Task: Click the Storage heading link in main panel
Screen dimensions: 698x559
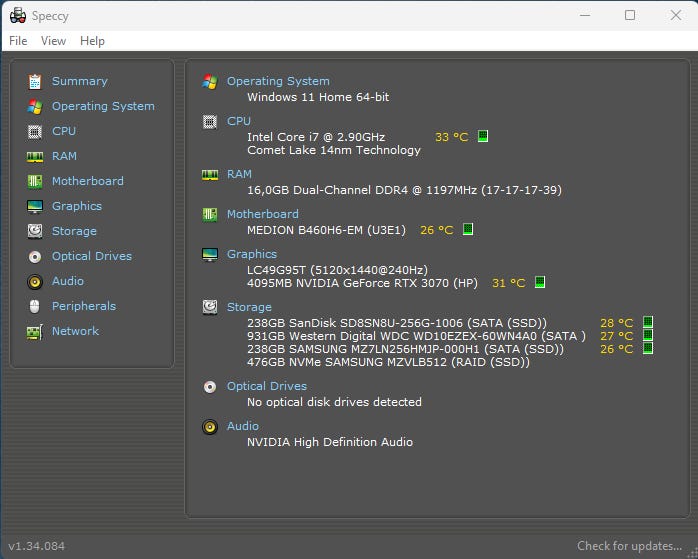Action: [249, 307]
